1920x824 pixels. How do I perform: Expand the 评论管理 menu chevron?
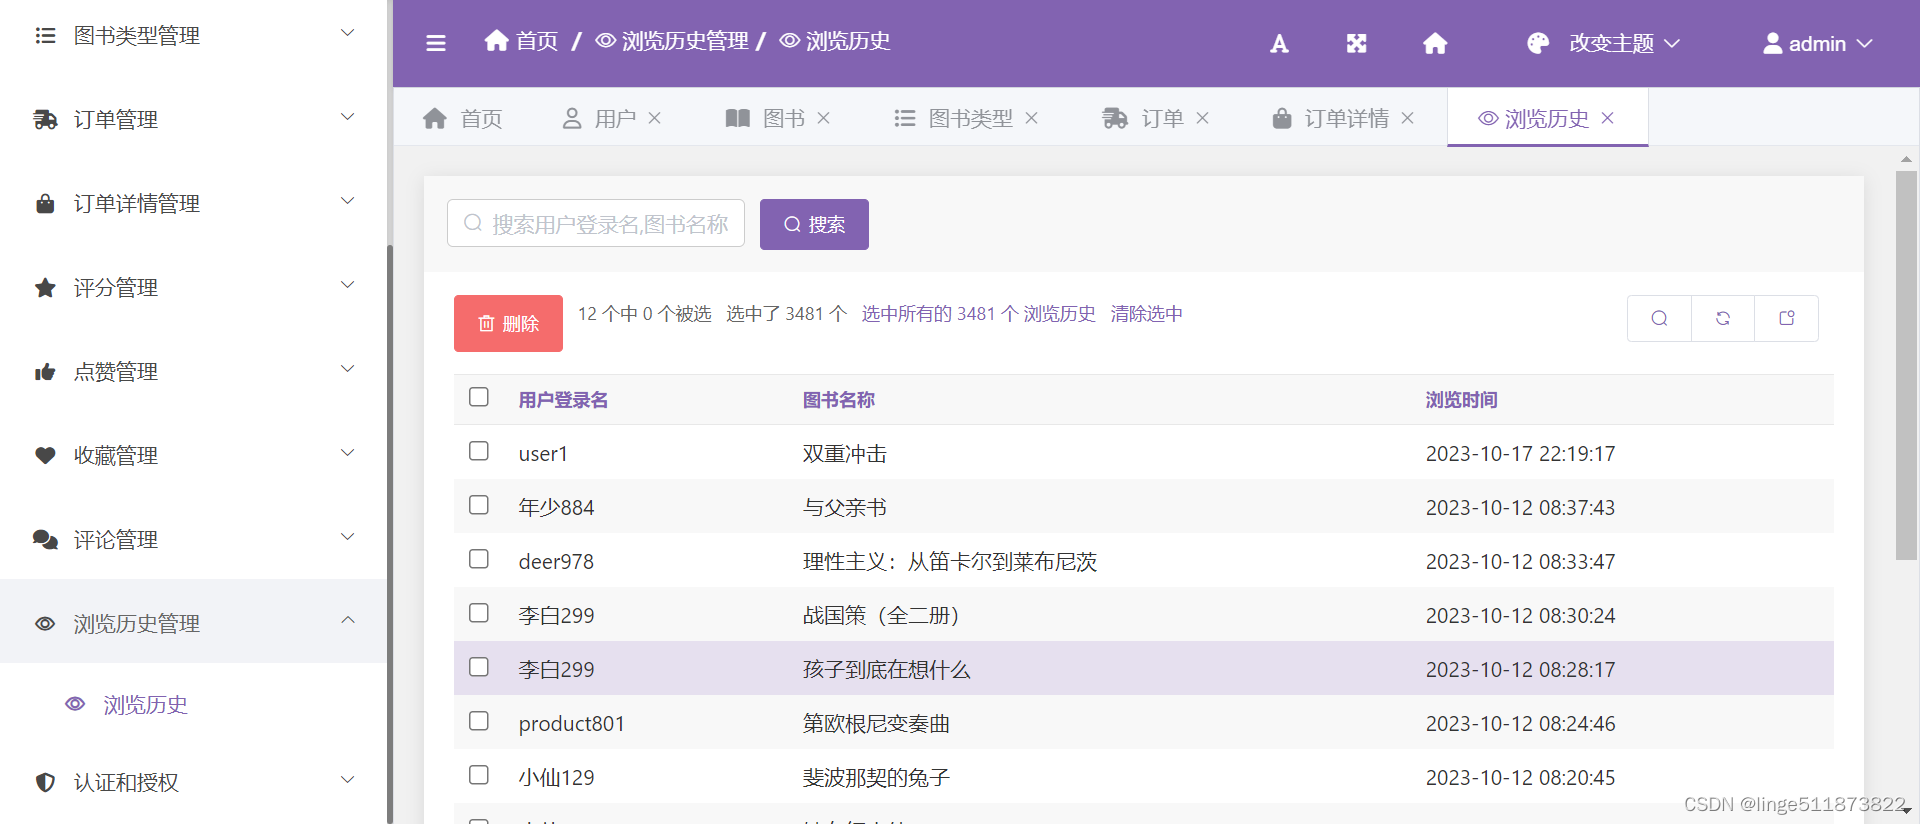tap(348, 537)
